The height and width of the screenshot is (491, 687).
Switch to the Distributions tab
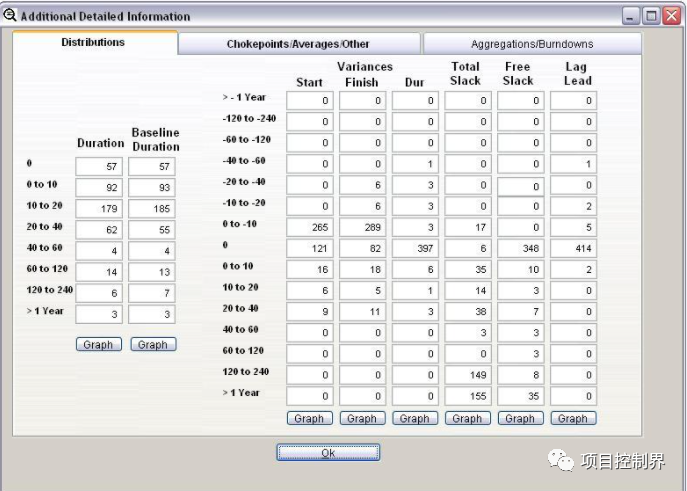point(93,42)
